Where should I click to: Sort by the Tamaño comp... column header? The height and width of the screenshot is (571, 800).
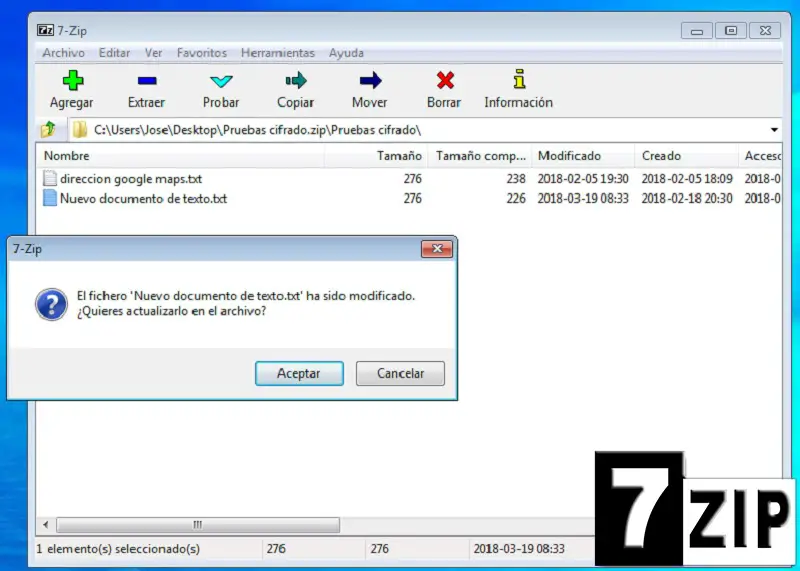pos(480,156)
